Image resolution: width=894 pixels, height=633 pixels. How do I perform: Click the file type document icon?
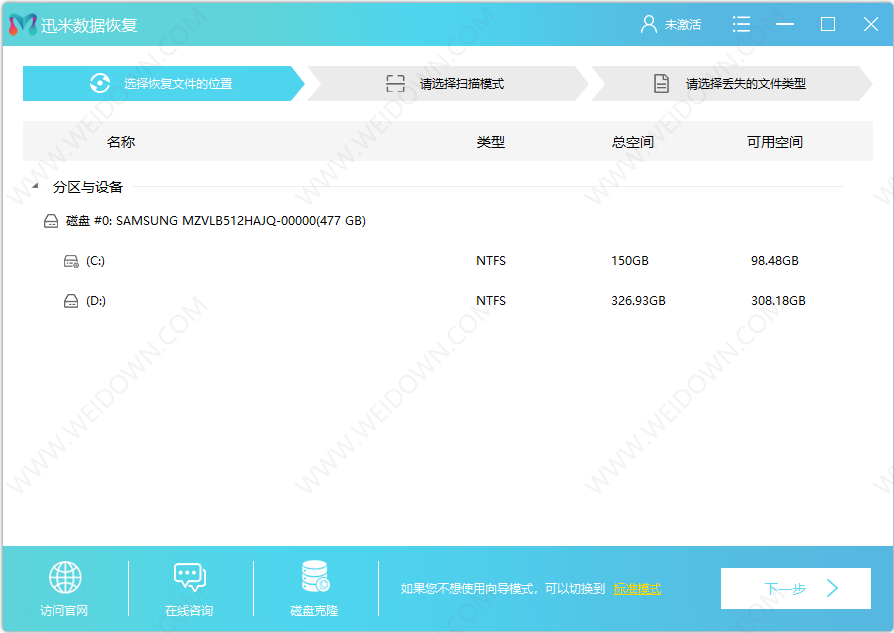(x=661, y=83)
